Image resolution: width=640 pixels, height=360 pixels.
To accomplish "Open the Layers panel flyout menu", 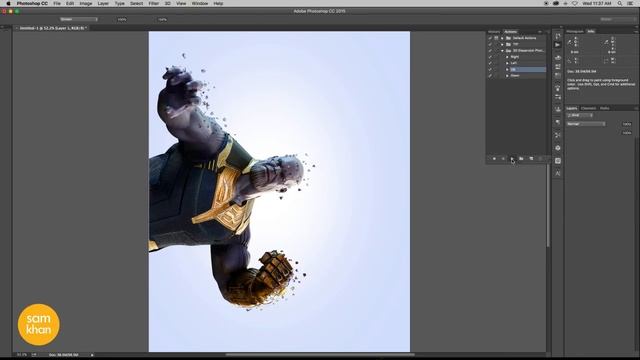I will [x=636, y=108].
